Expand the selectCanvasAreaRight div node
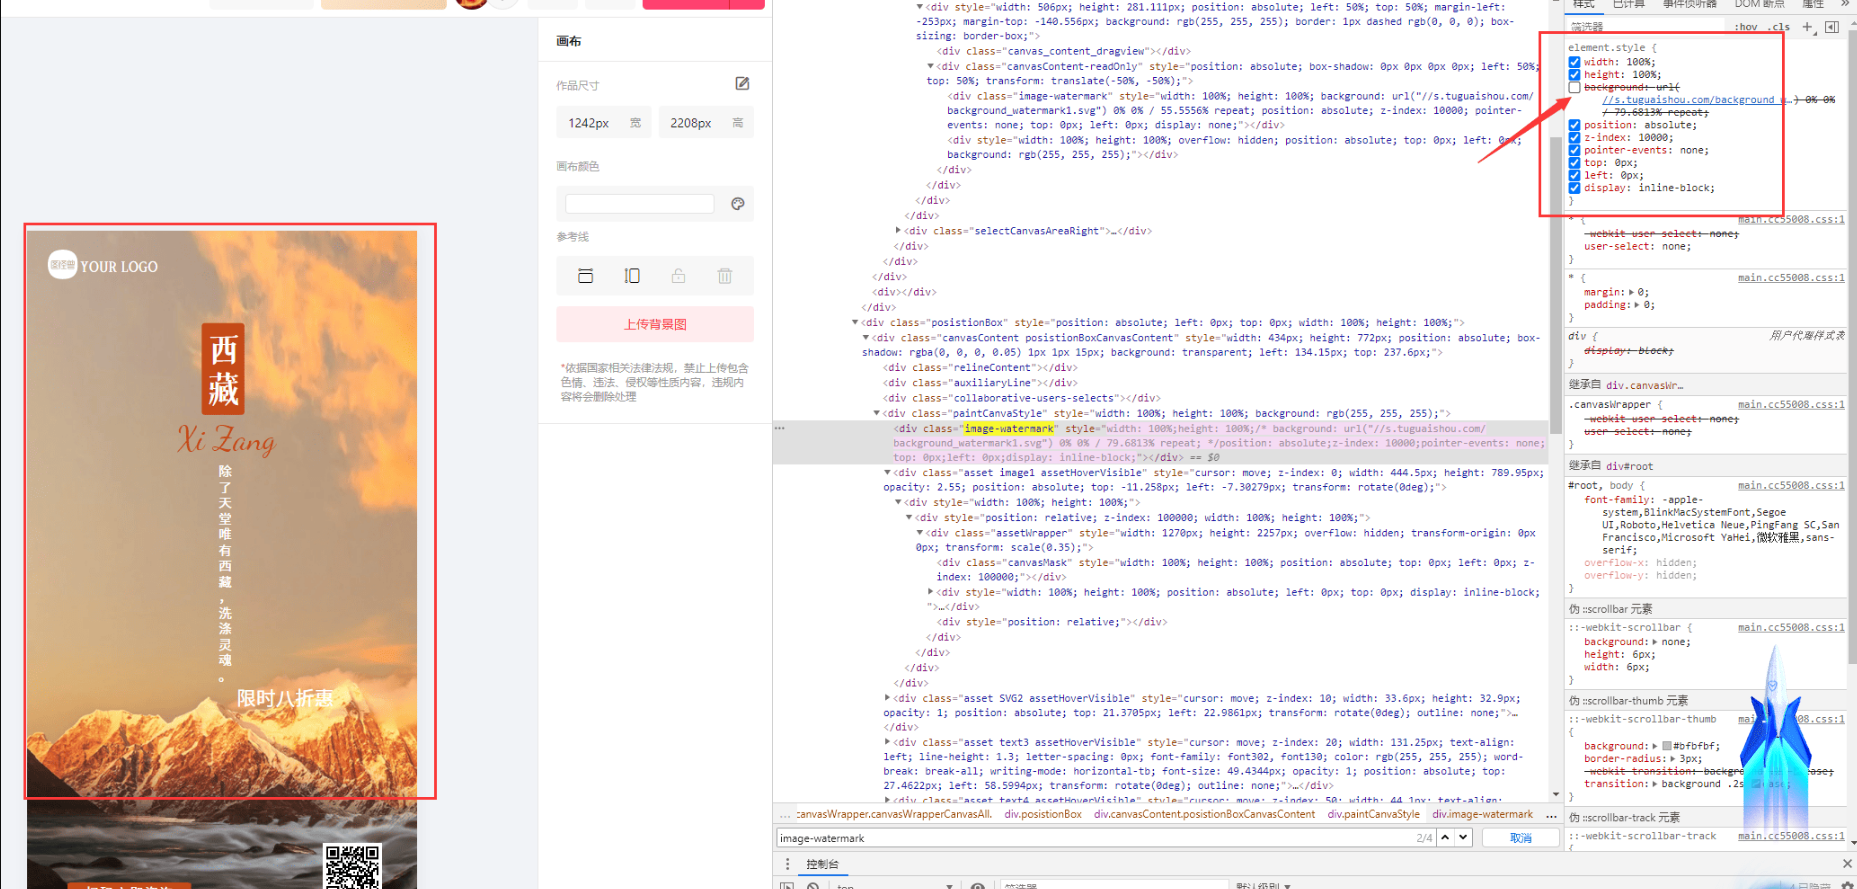This screenshot has width=1857, height=889. 898,231
